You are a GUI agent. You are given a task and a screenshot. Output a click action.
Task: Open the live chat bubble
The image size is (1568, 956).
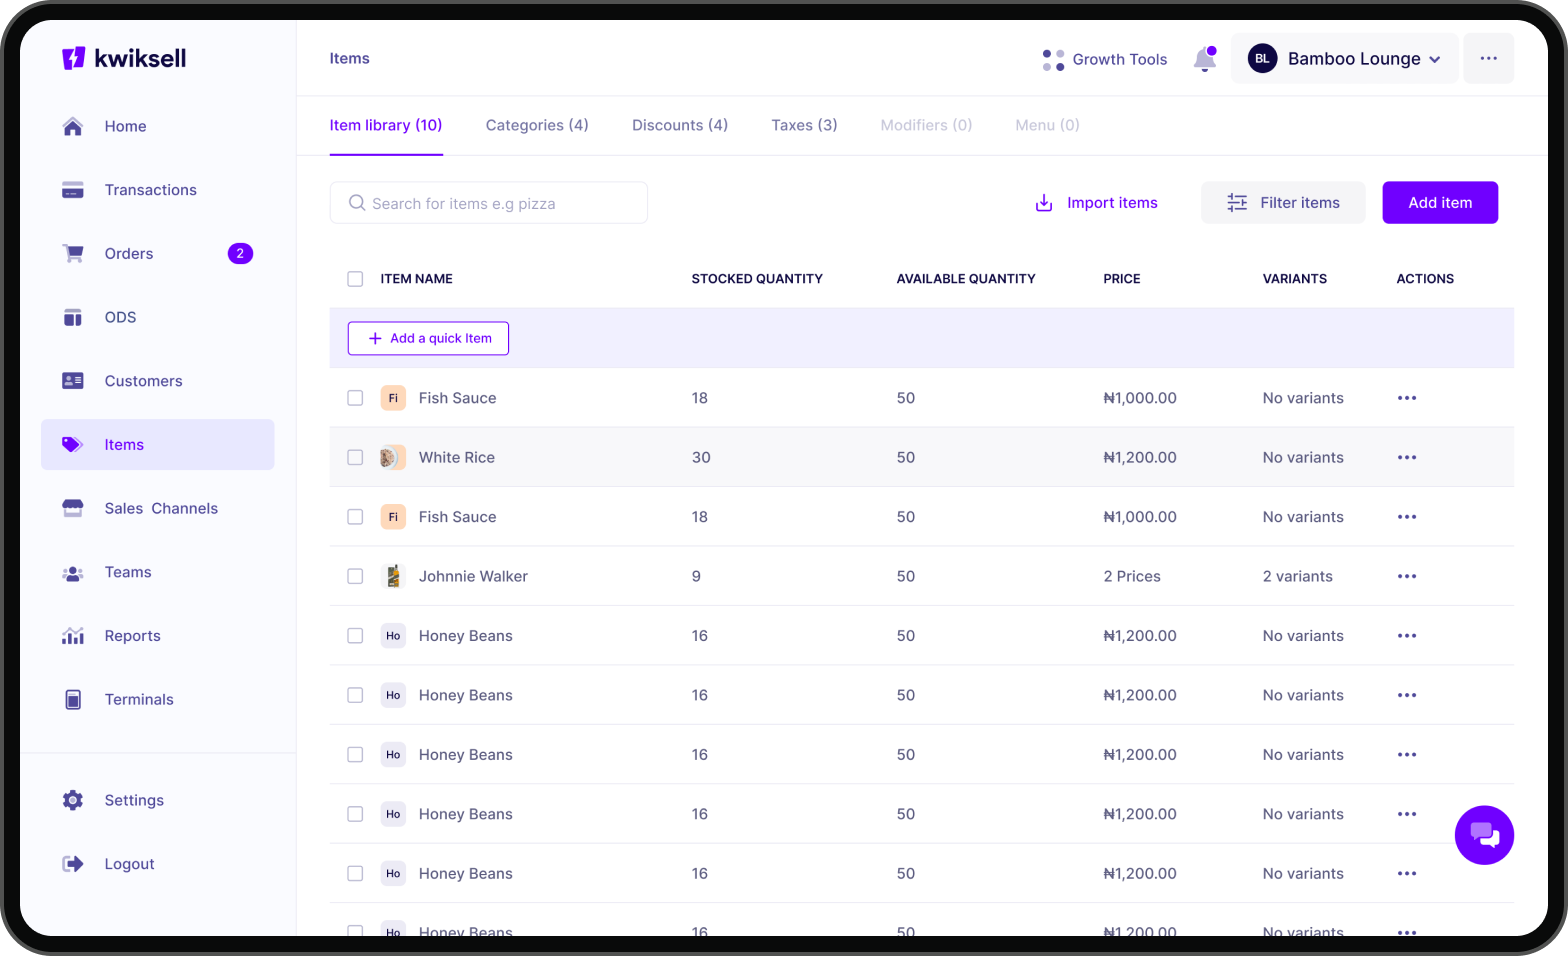pos(1483,835)
